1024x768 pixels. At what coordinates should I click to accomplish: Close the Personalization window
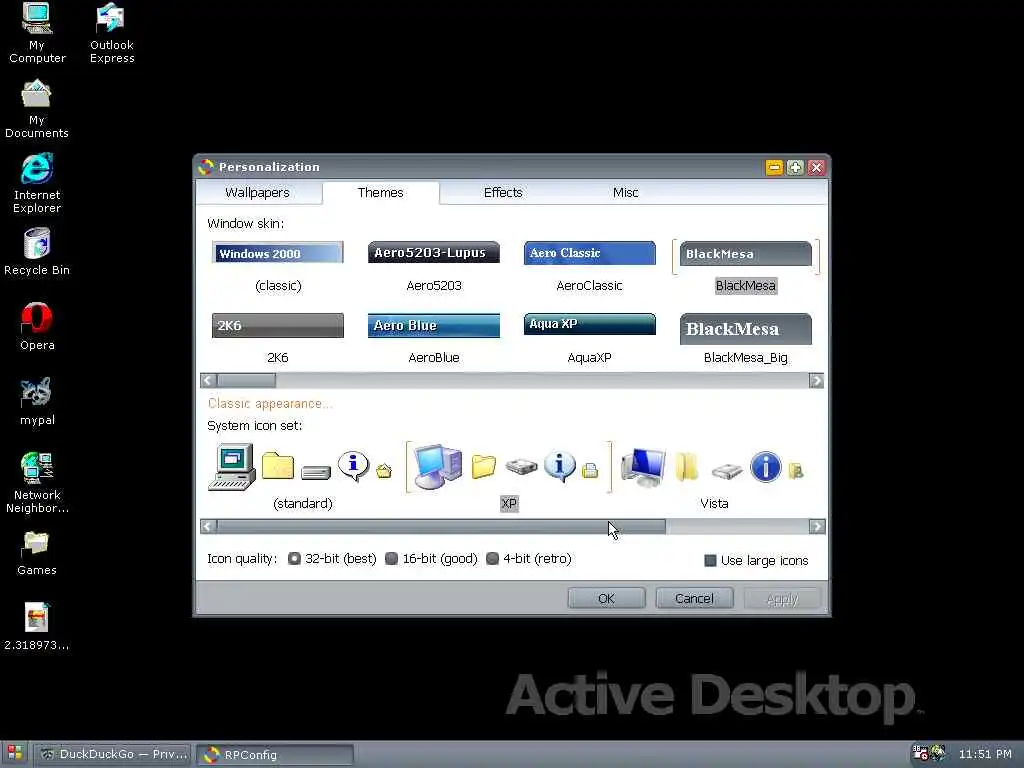click(x=816, y=168)
